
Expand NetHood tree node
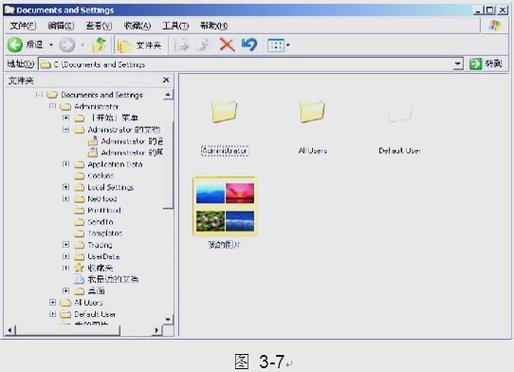[x=66, y=199]
